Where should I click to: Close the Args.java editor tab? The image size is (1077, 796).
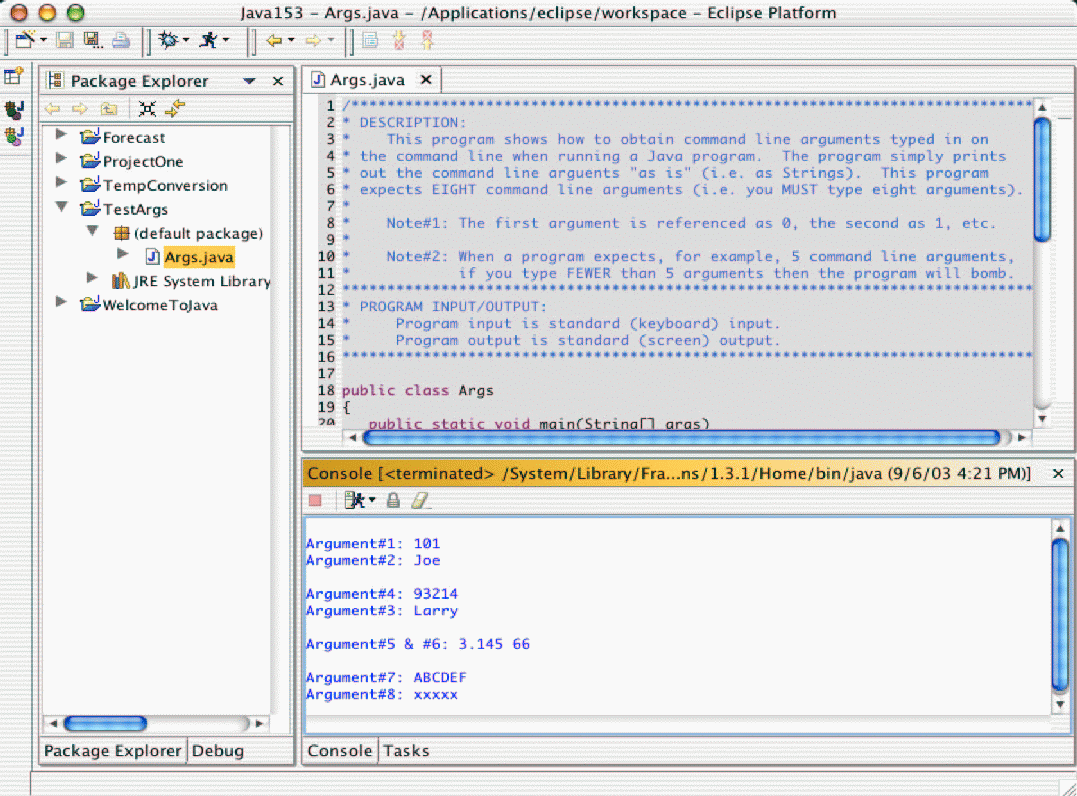(x=425, y=79)
